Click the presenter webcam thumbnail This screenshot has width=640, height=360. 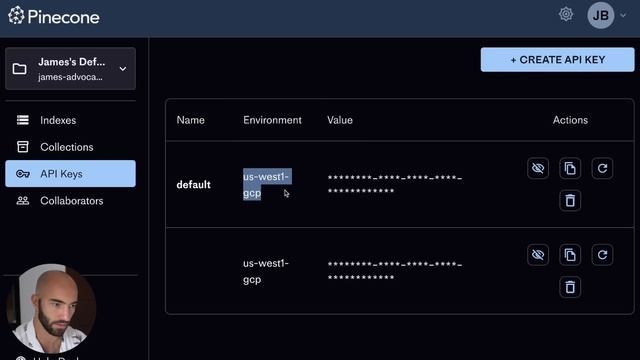click(51, 308)
